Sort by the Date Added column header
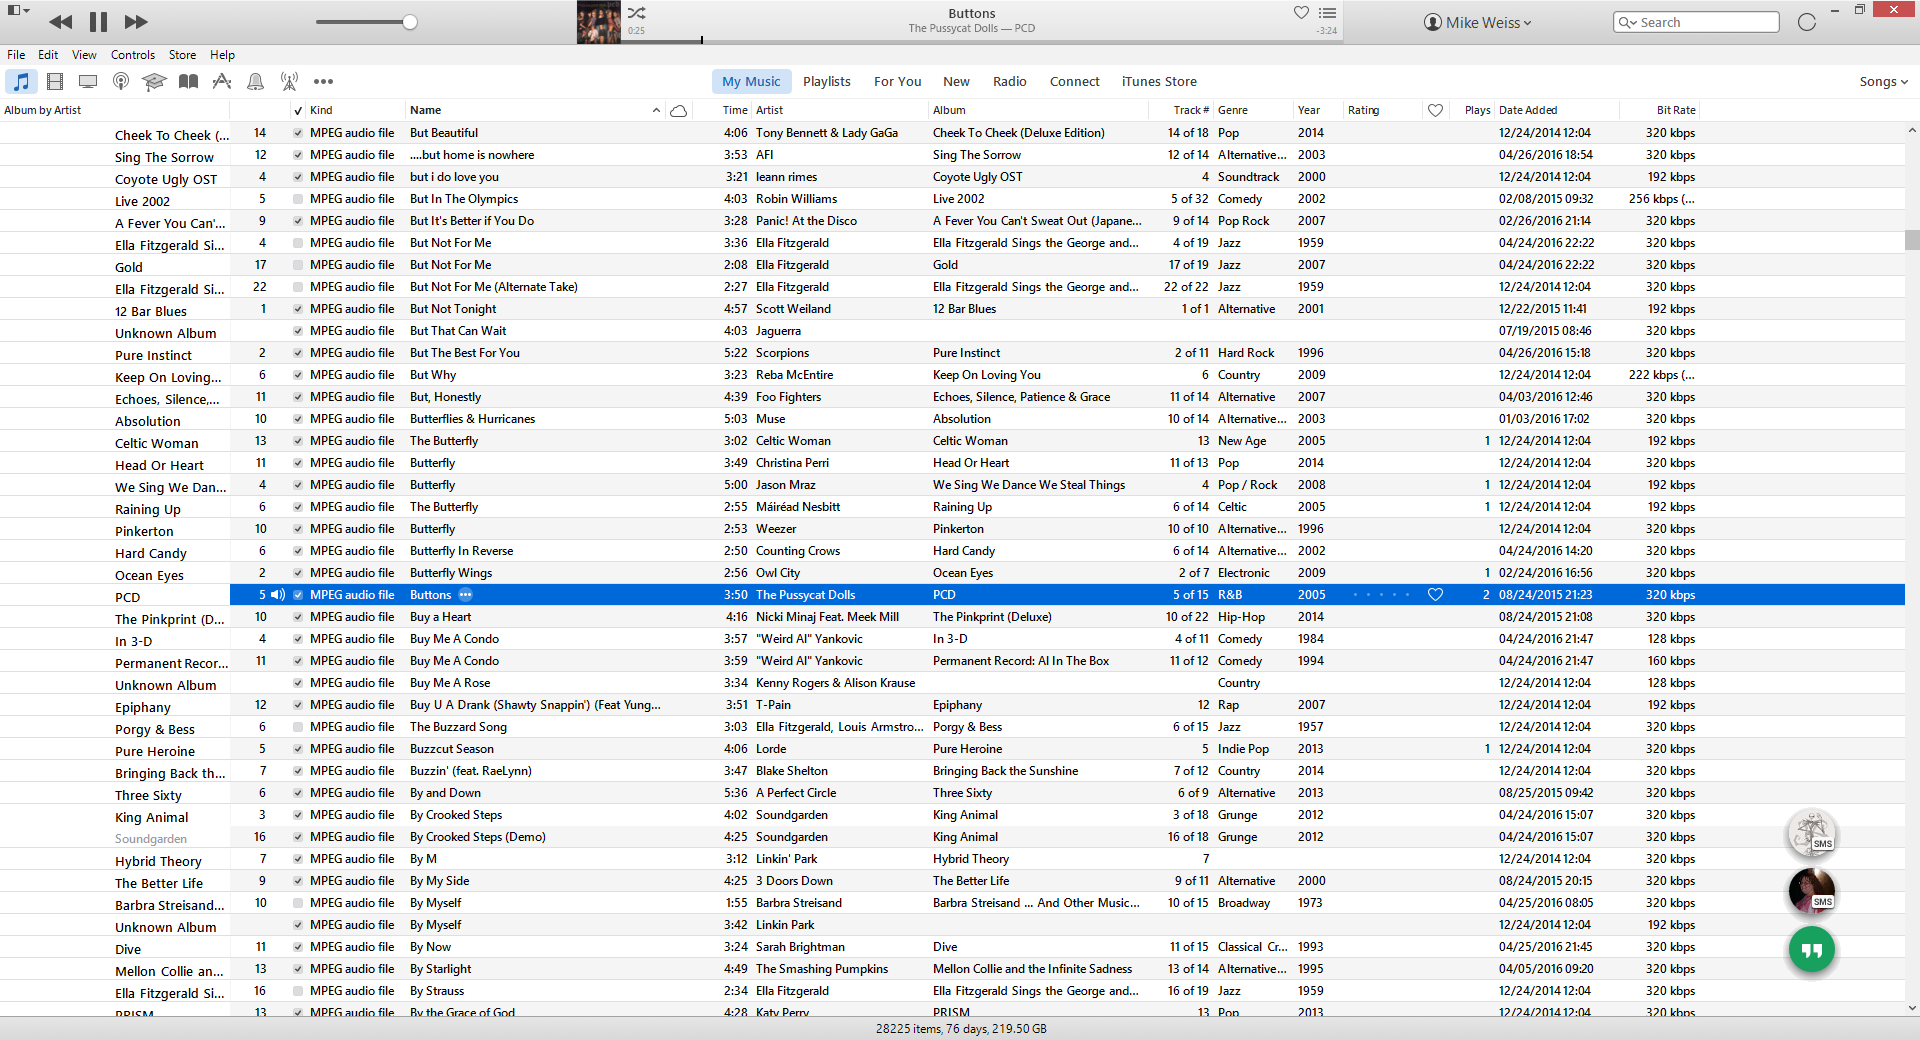This screenshot has width=1920, height=1040. tap(1556, 111)
